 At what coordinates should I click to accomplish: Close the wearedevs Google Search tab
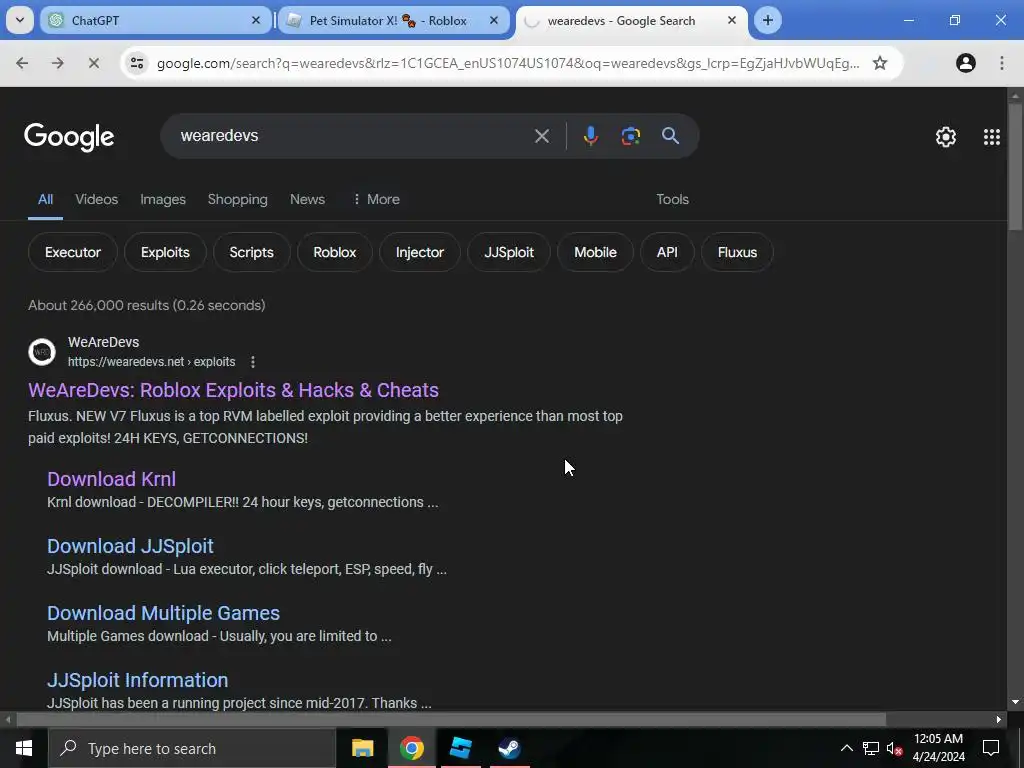pos(731,20)
